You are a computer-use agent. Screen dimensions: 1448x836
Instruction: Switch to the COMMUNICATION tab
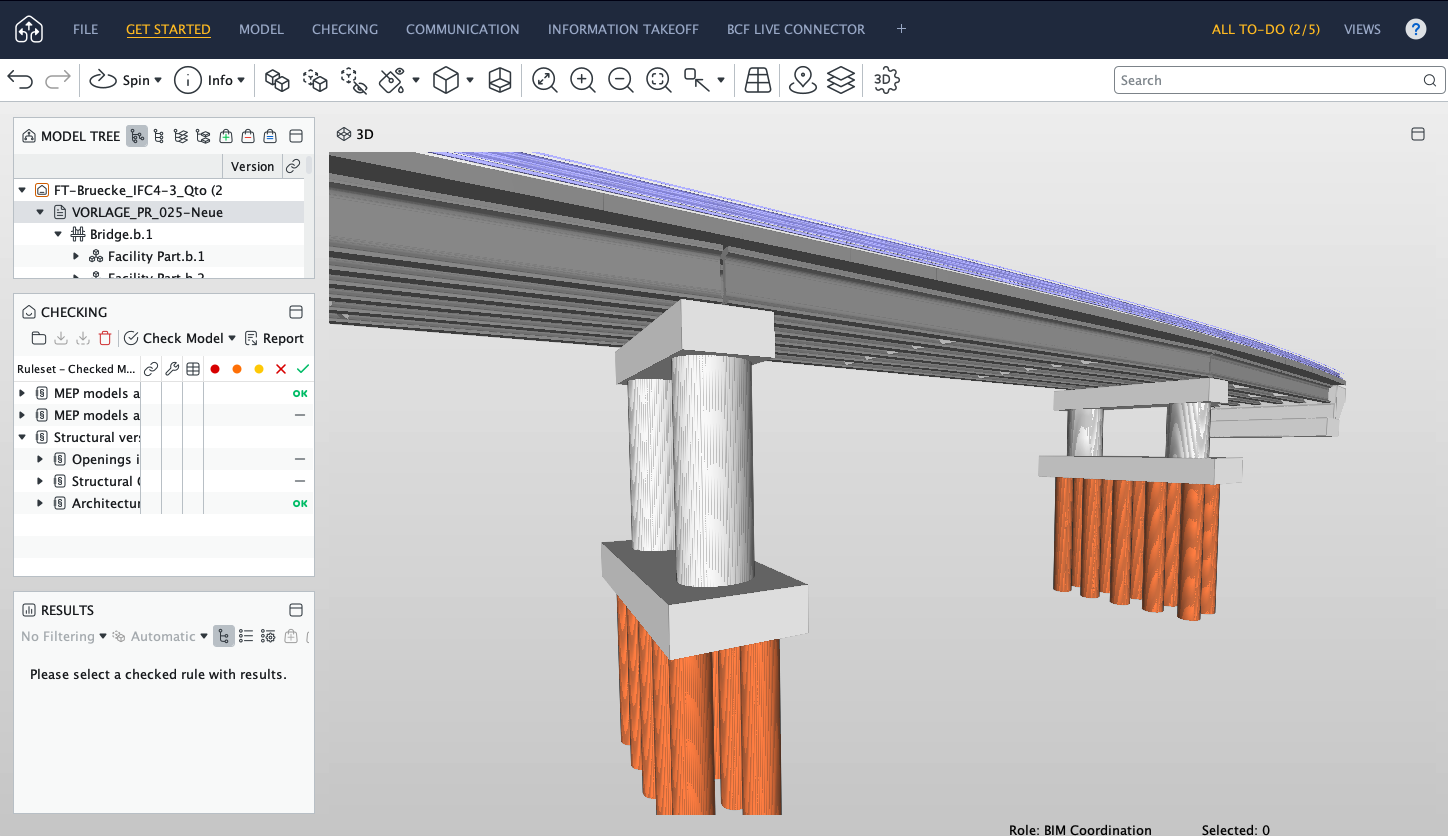point(463,29)
